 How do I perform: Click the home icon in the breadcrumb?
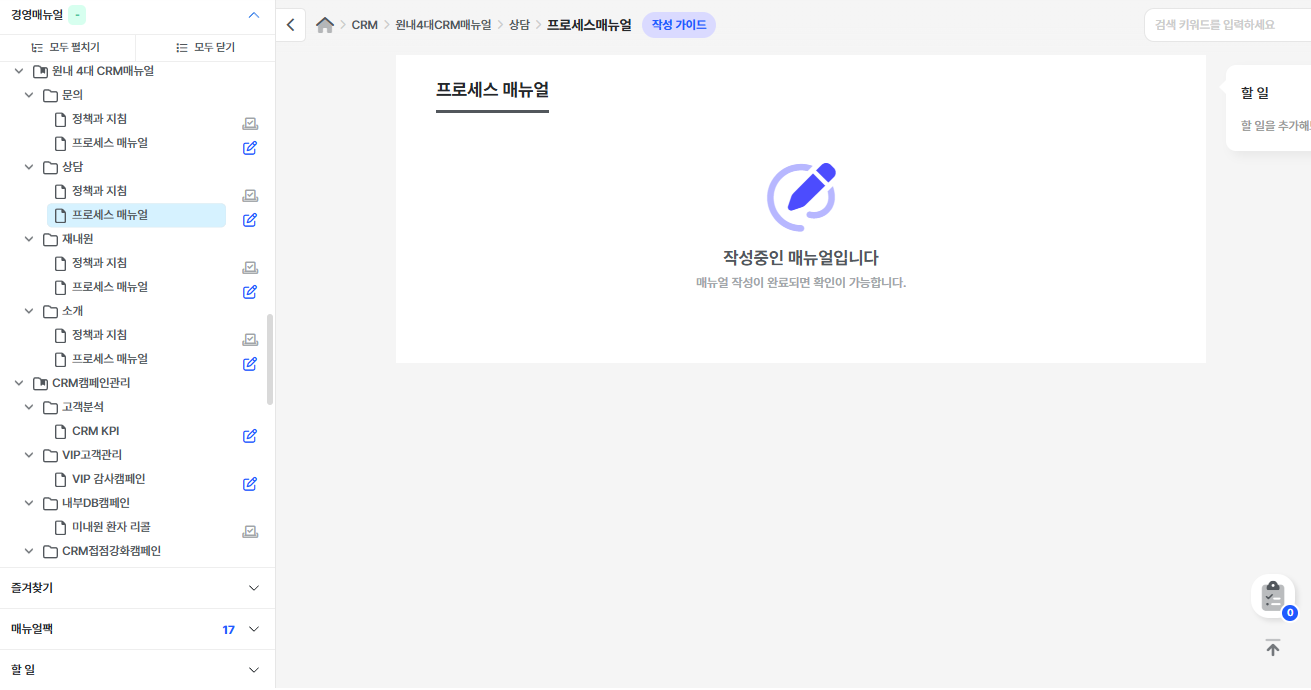tap(325, 24)
